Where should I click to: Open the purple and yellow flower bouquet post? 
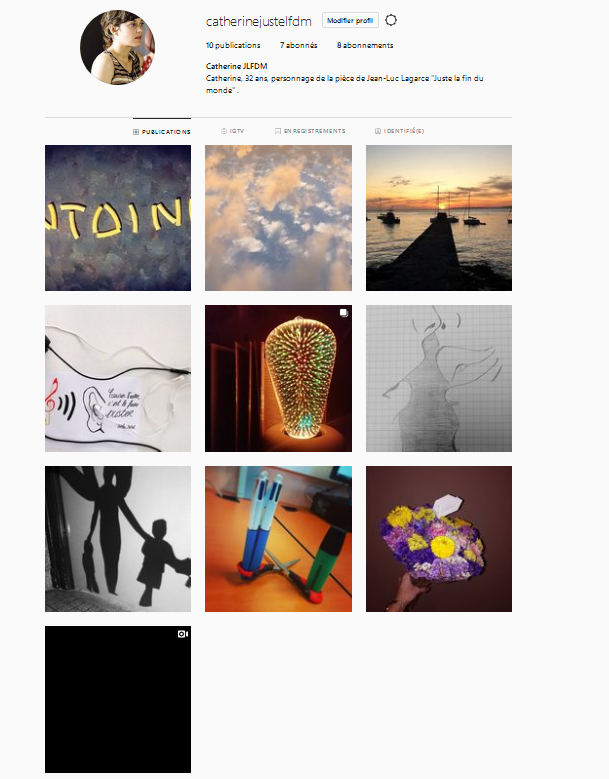point(439,539)
